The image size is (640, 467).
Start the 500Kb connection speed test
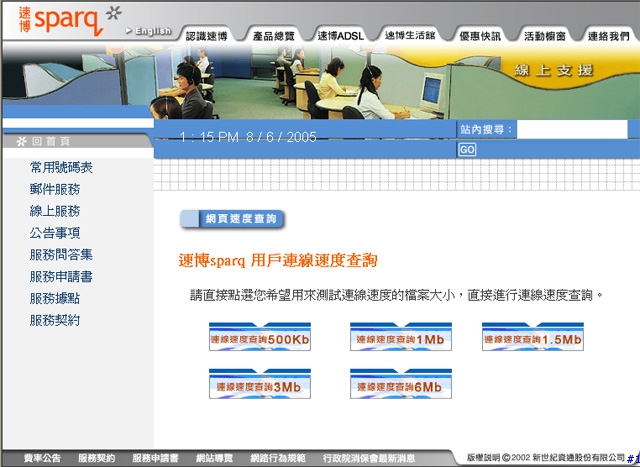click(x=260, y=337)
